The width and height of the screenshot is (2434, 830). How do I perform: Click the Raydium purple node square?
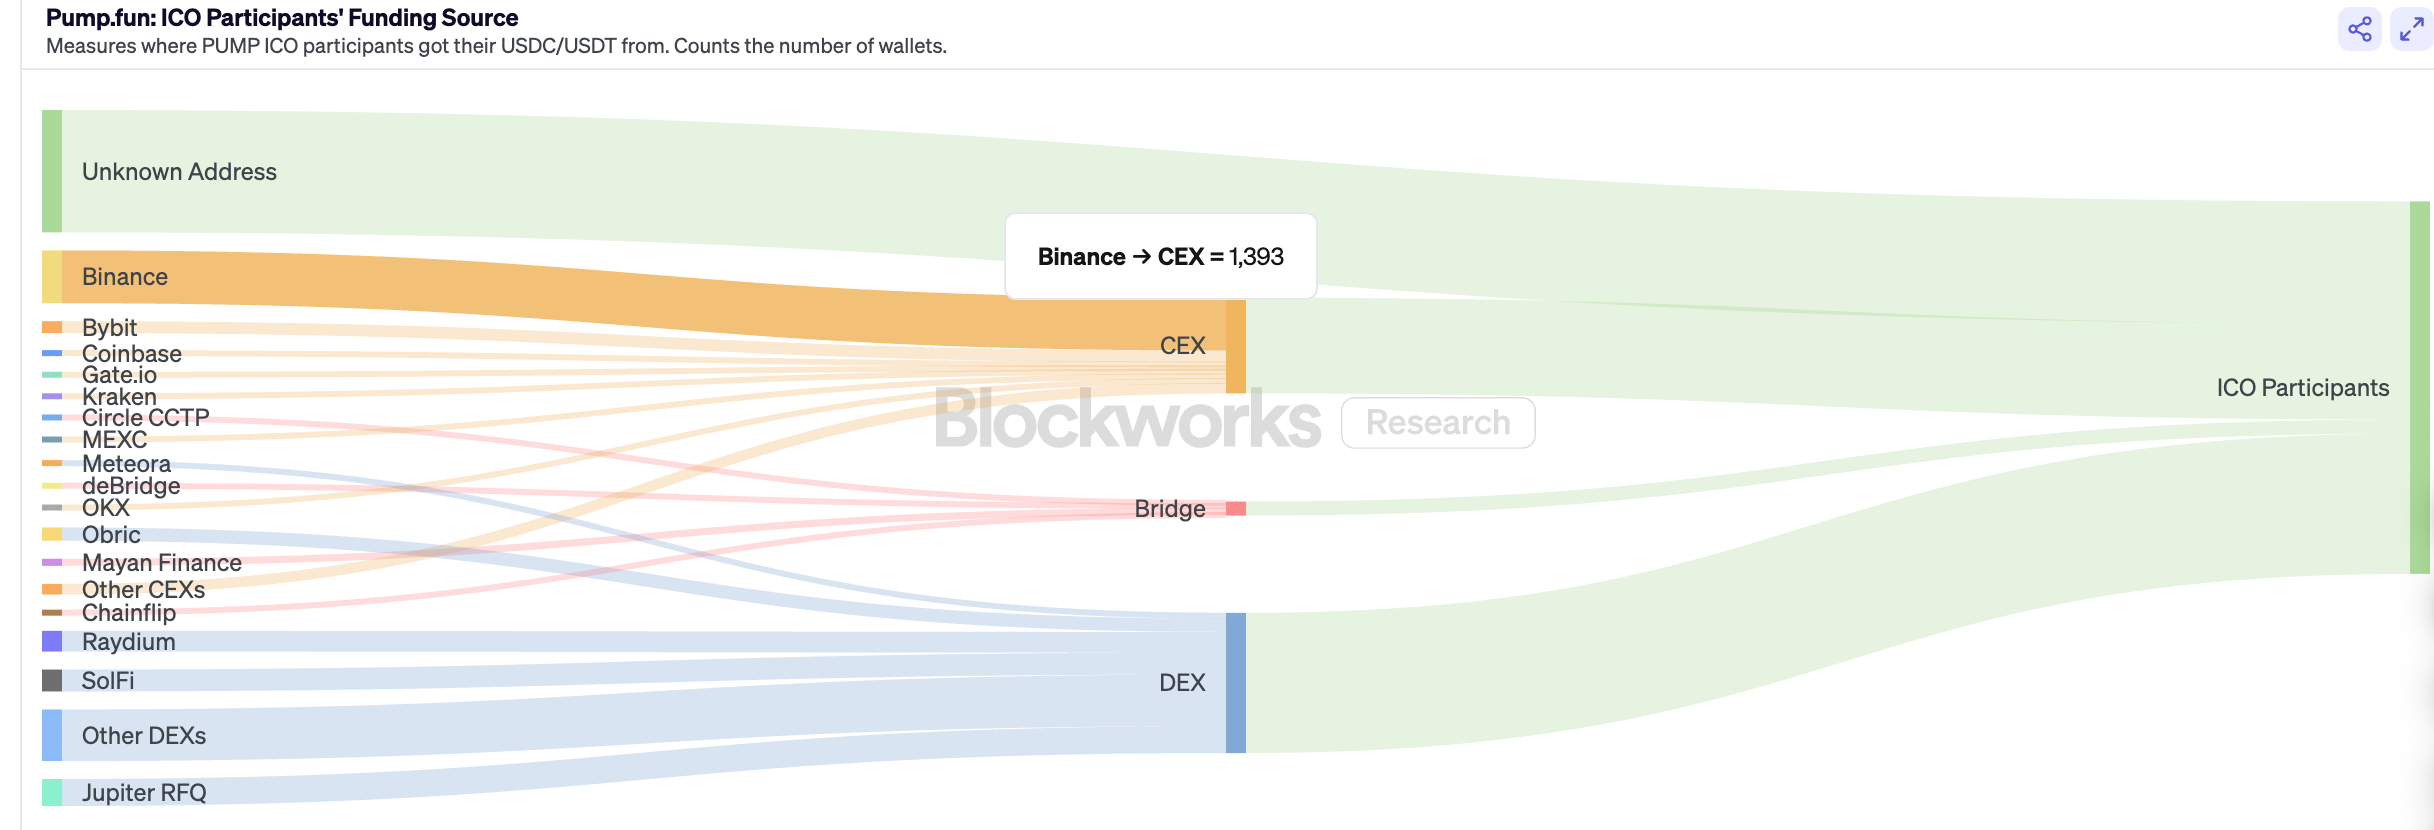coord(52,641)
